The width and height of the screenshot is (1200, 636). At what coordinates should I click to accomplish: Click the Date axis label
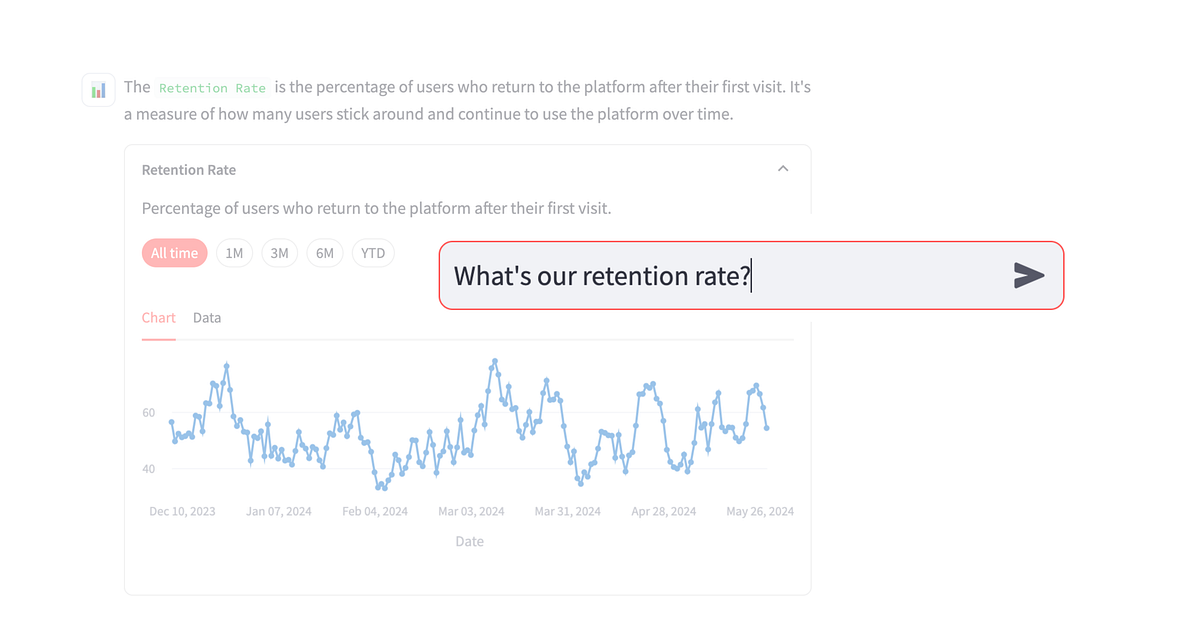(x=469, y=541)
